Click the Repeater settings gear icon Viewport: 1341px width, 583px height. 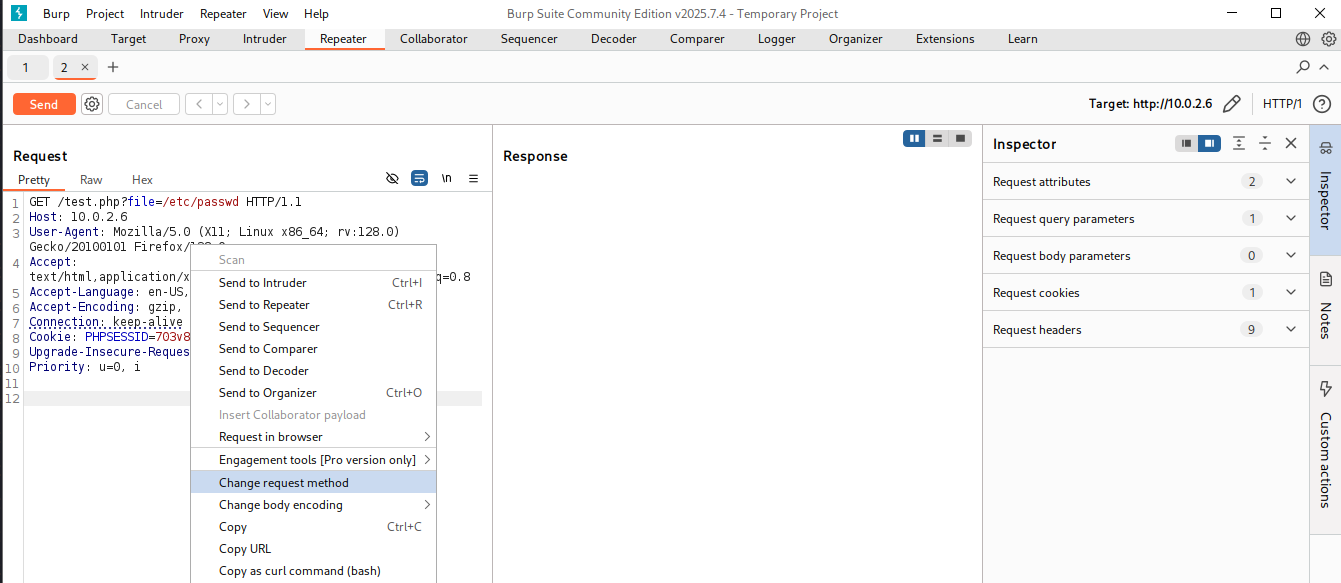pos(92,104)
